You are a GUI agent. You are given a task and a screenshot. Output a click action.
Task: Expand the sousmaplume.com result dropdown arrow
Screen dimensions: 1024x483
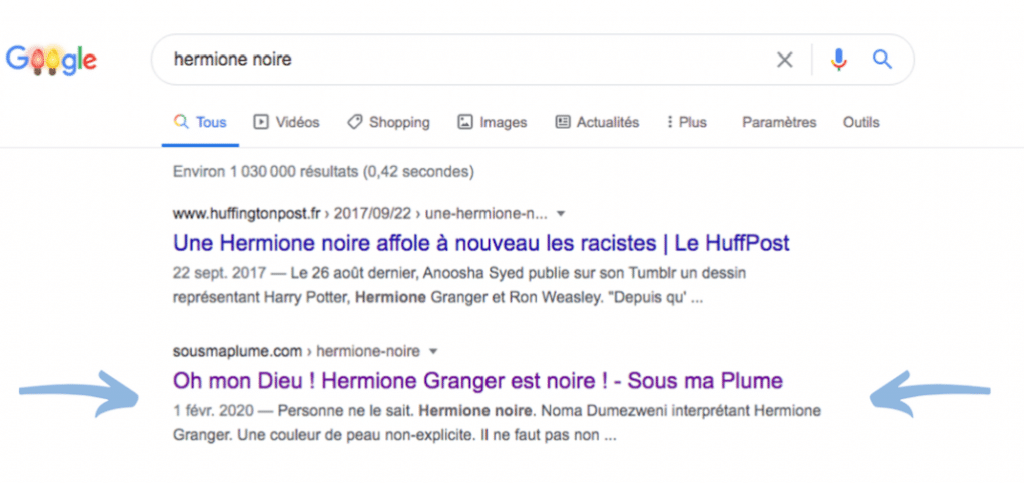tap(433, 351)
